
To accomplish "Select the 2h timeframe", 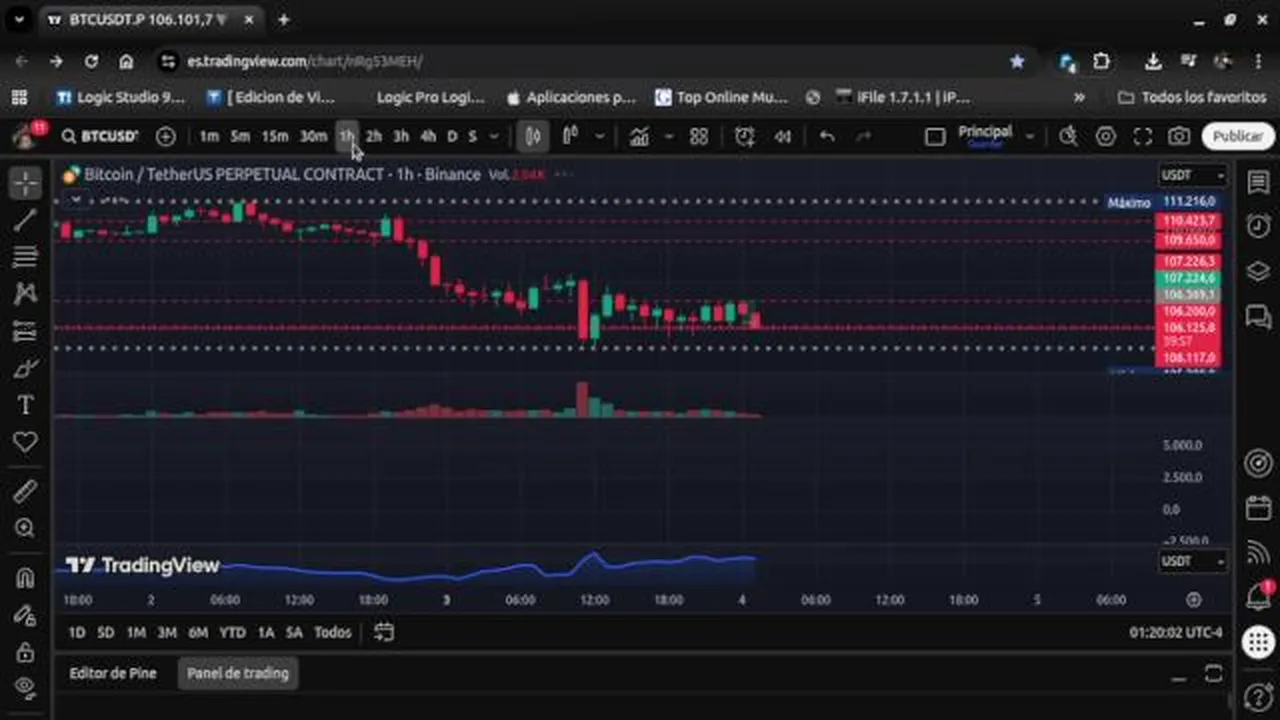I will coord(373,136).
